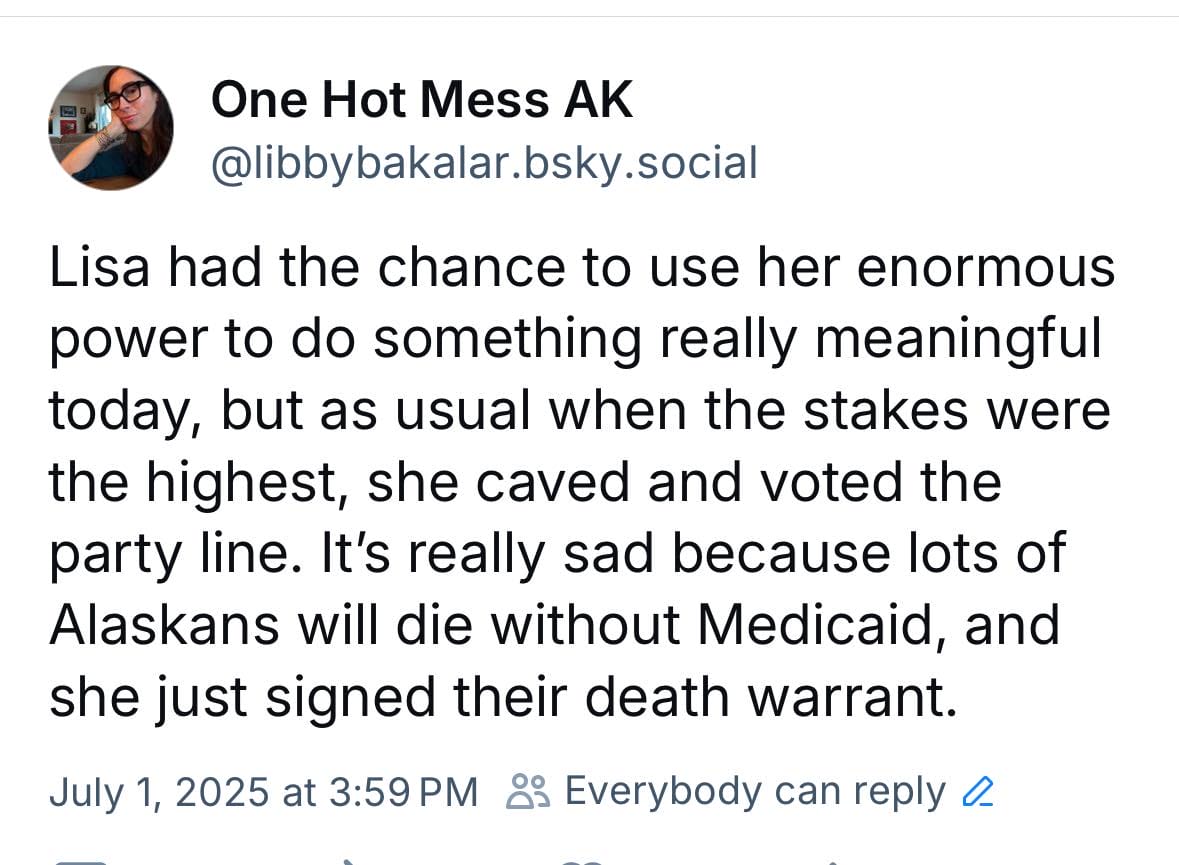Click the line starting with today, but as usual

click(580, 412)
